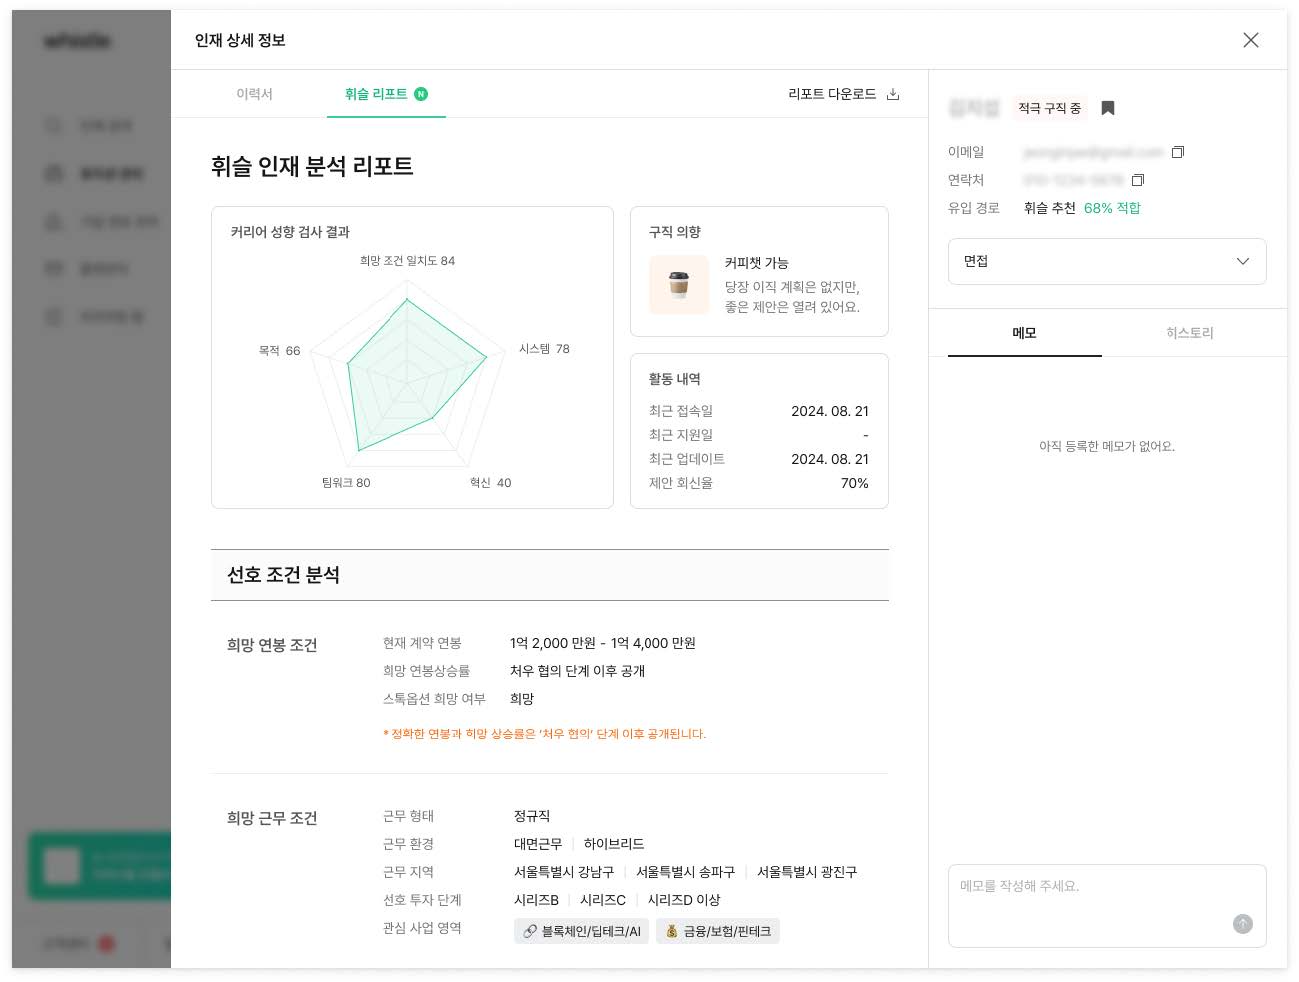Click the 블록체인/딥테크/AI tag
The height and width of the screenshot is (982, 1299).
click(582, 931)
